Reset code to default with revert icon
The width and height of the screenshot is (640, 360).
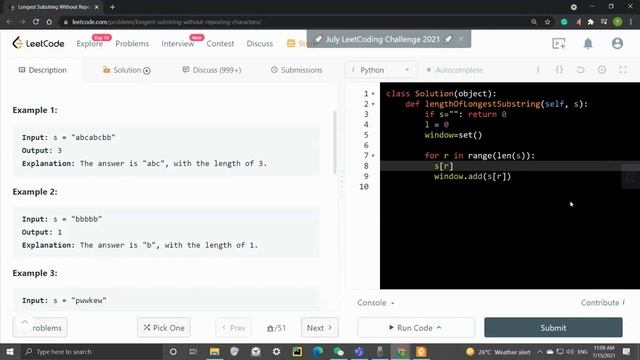[x=580, y=70]
